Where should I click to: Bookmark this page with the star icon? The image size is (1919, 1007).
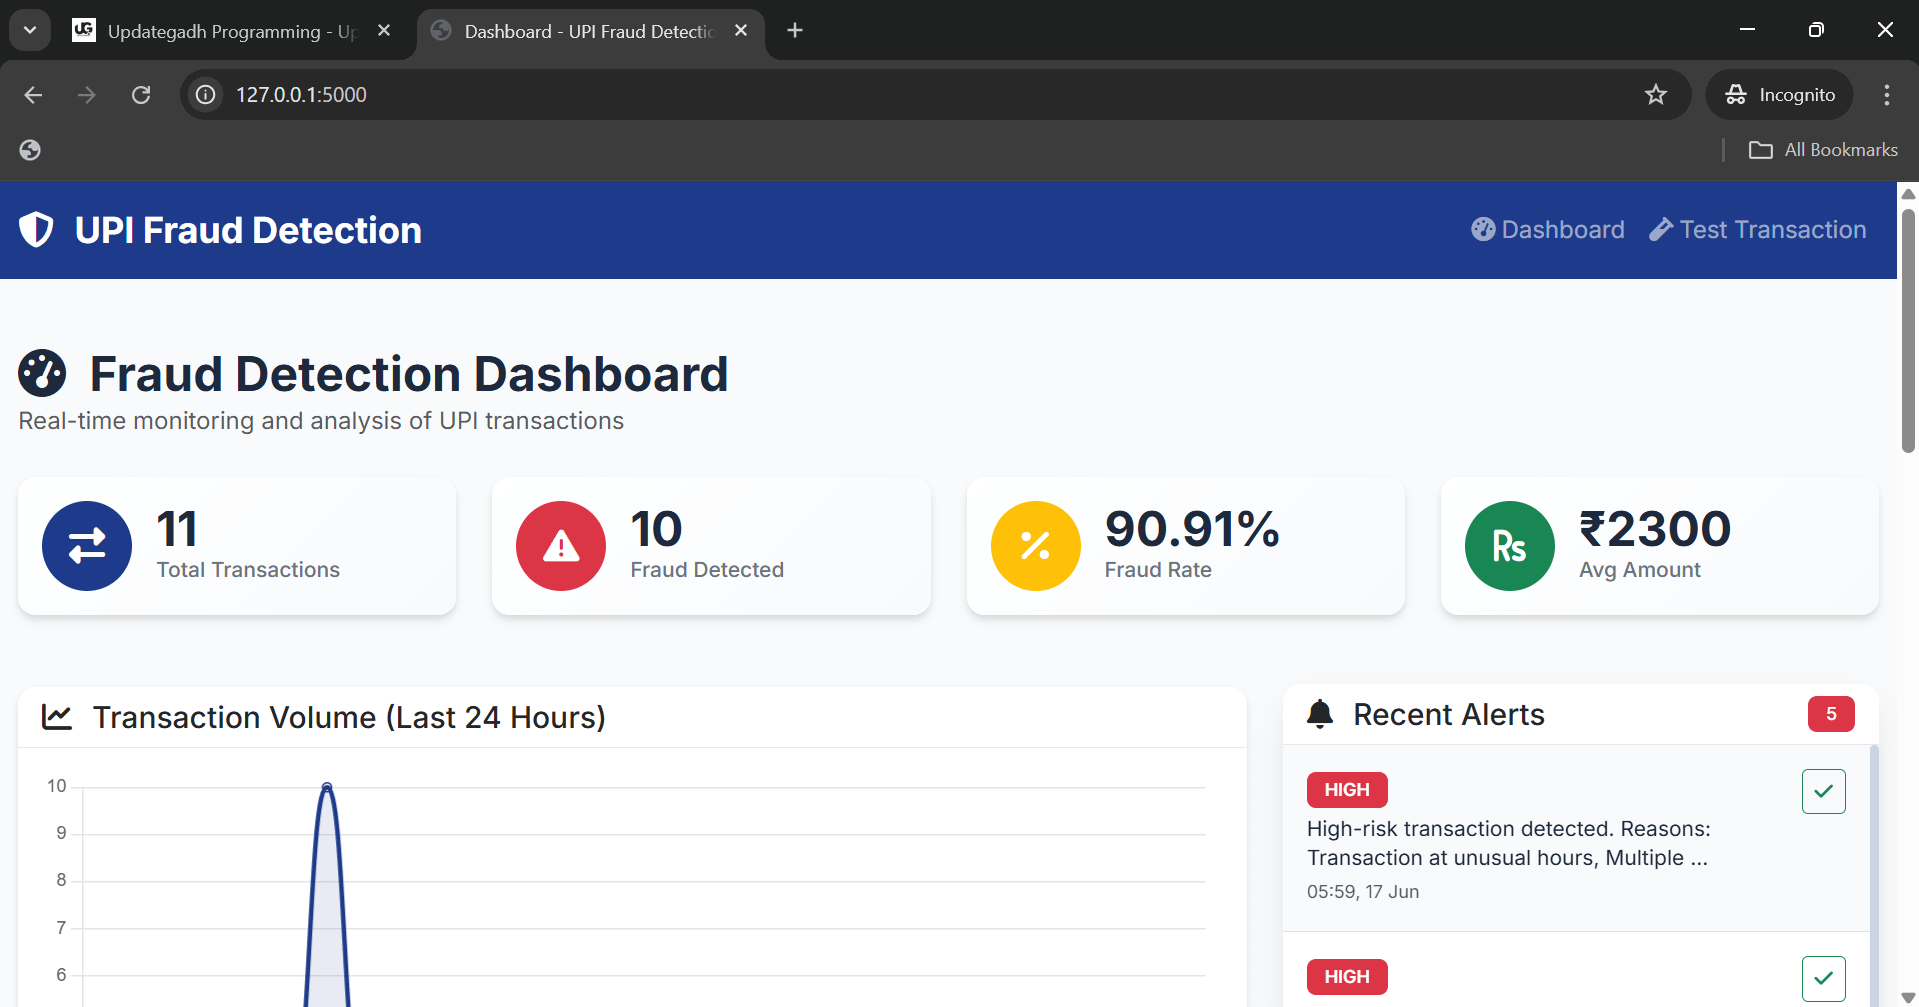(1656, 95)
